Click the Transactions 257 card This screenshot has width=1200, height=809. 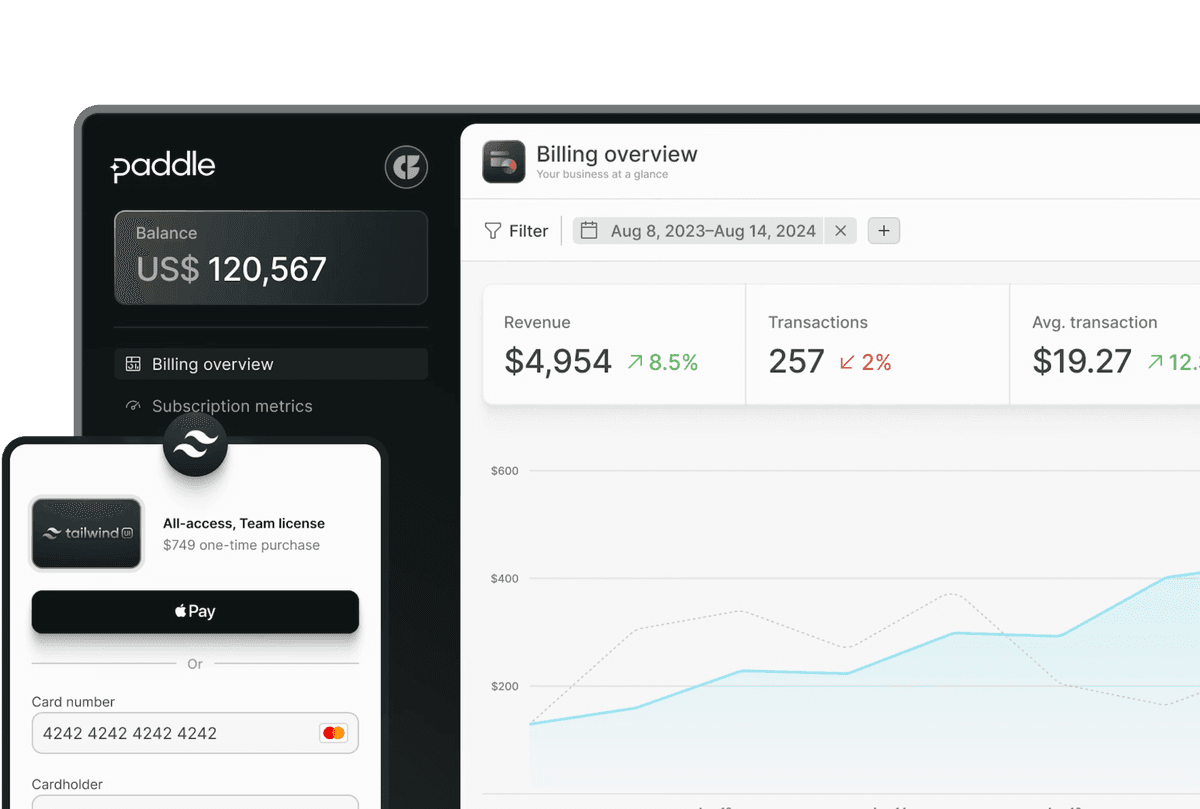coord(878,344)
